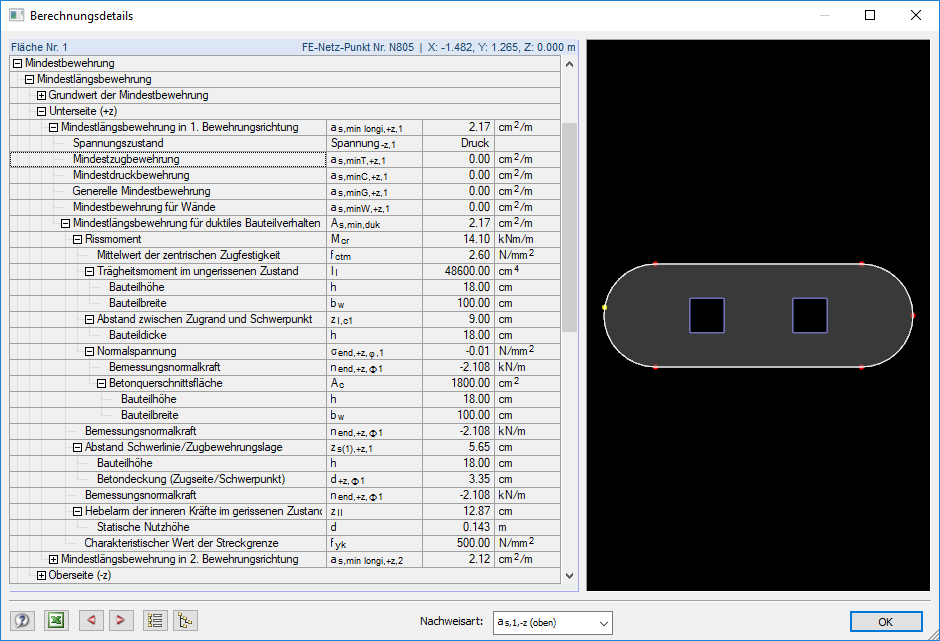Export the calculation table to Excel
This screenshot has height=641, width=940.
point(56,620)
